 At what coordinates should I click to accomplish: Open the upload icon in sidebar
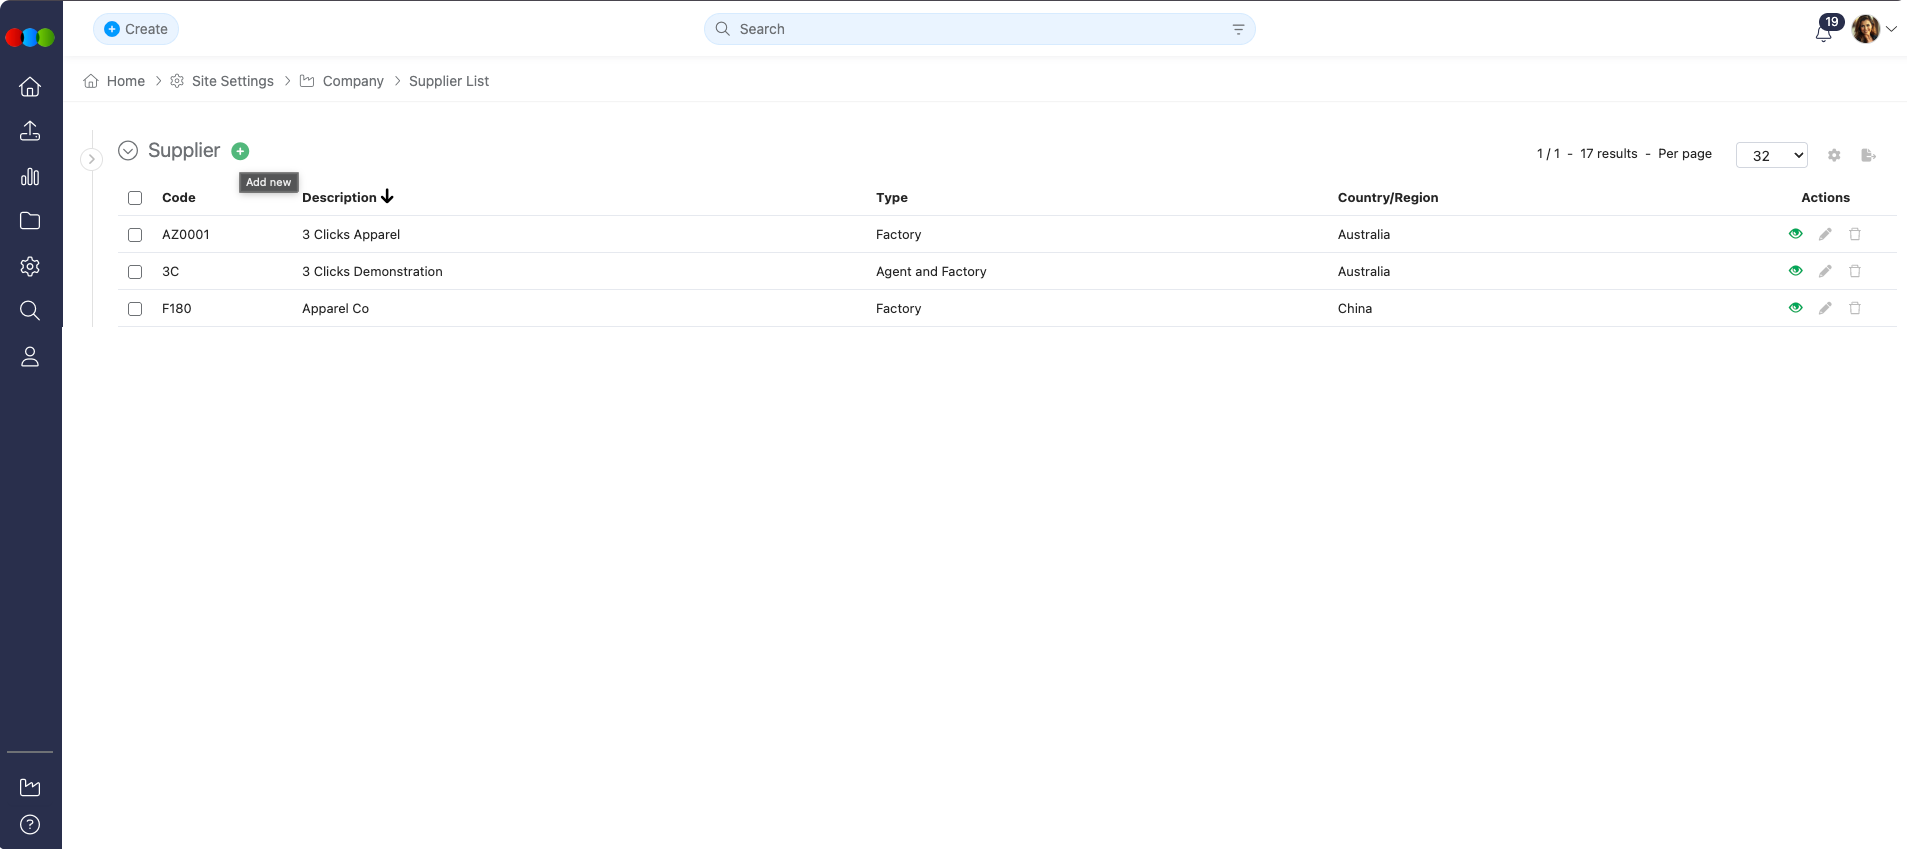[x=30, y=131]
